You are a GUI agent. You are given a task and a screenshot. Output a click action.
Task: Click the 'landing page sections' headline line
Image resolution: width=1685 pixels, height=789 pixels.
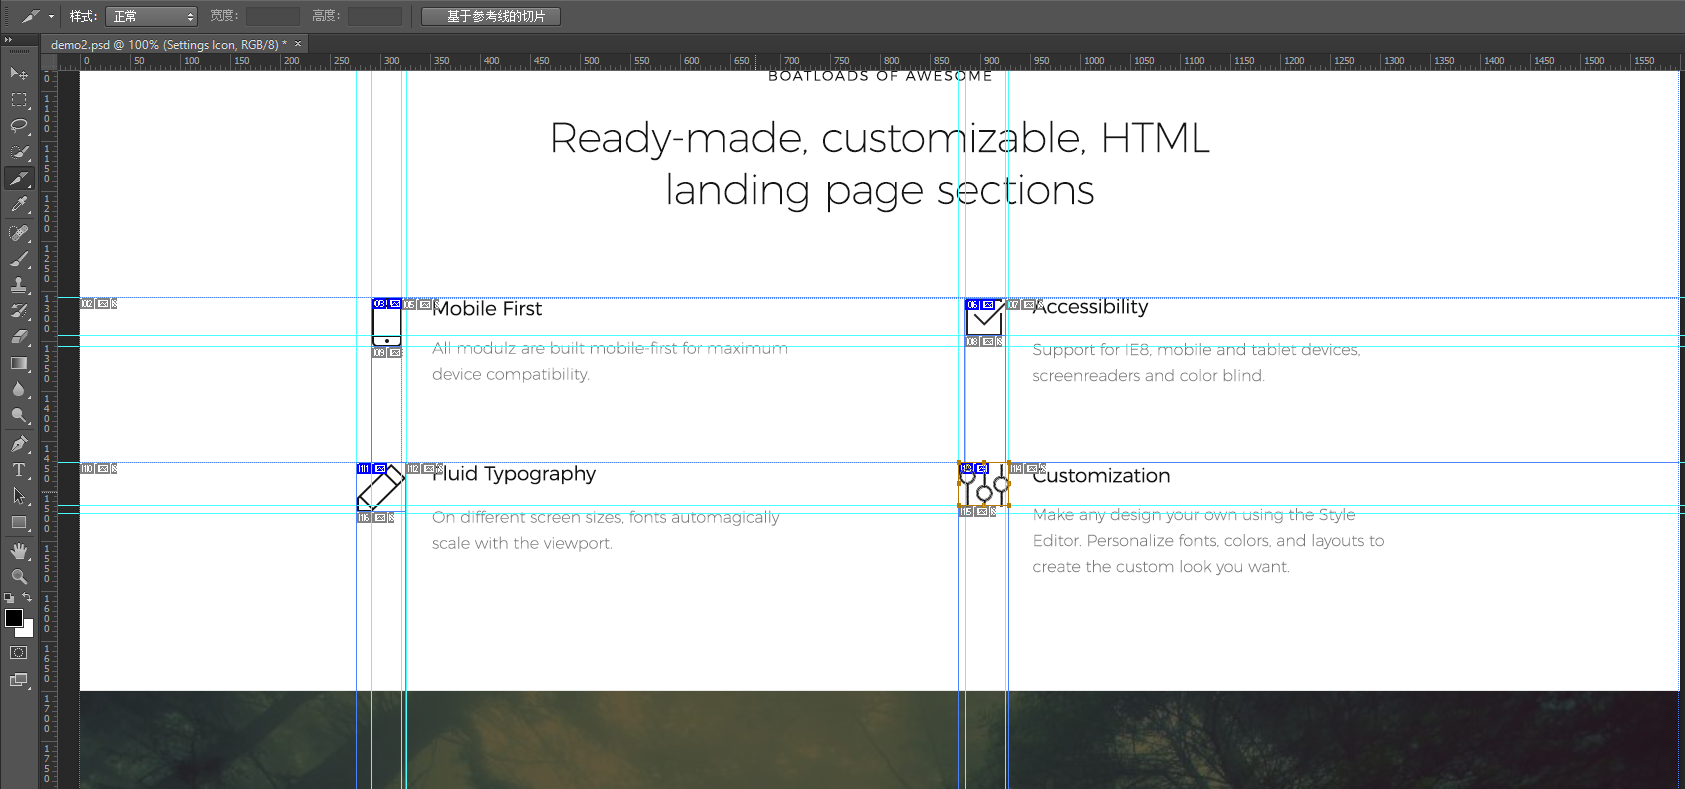[x=880, y=190]
